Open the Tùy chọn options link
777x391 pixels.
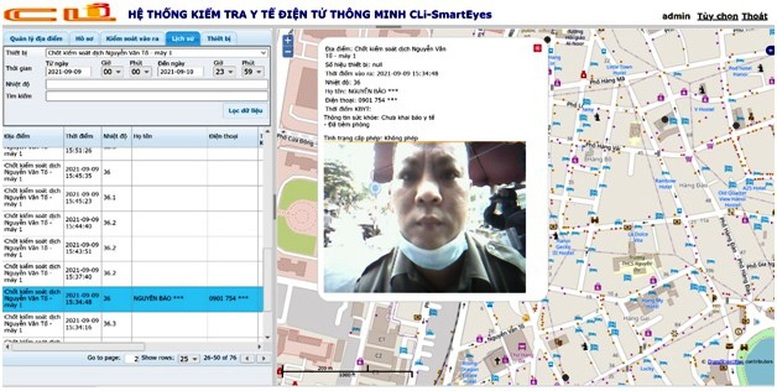[x=718, y=16]
